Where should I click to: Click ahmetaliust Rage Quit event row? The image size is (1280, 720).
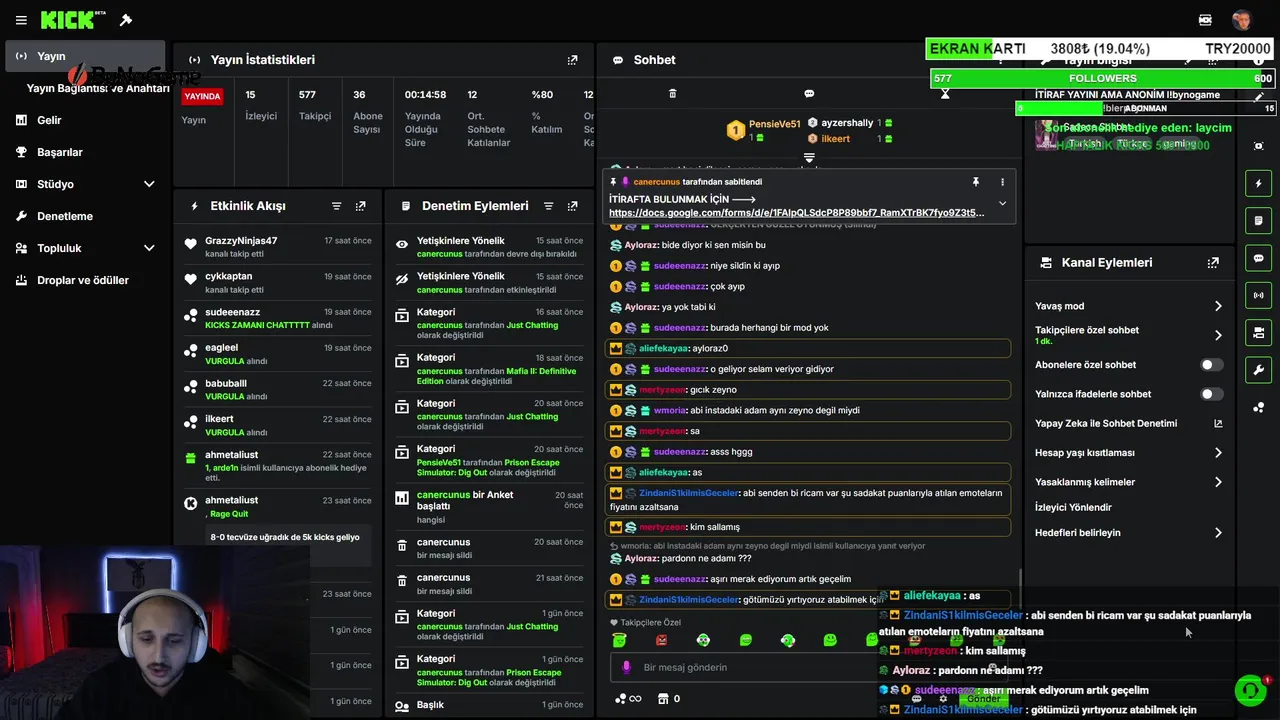(x=279, y=506)
